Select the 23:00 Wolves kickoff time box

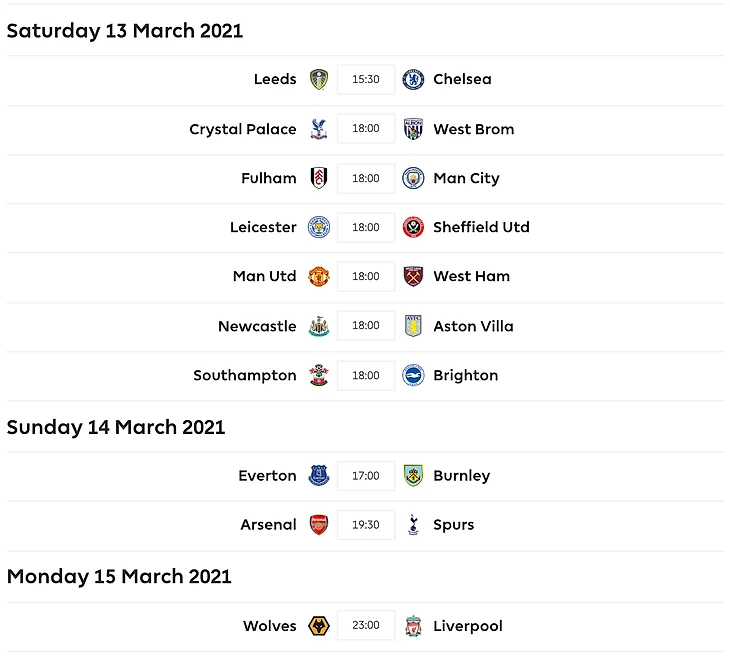click(366, 626)
